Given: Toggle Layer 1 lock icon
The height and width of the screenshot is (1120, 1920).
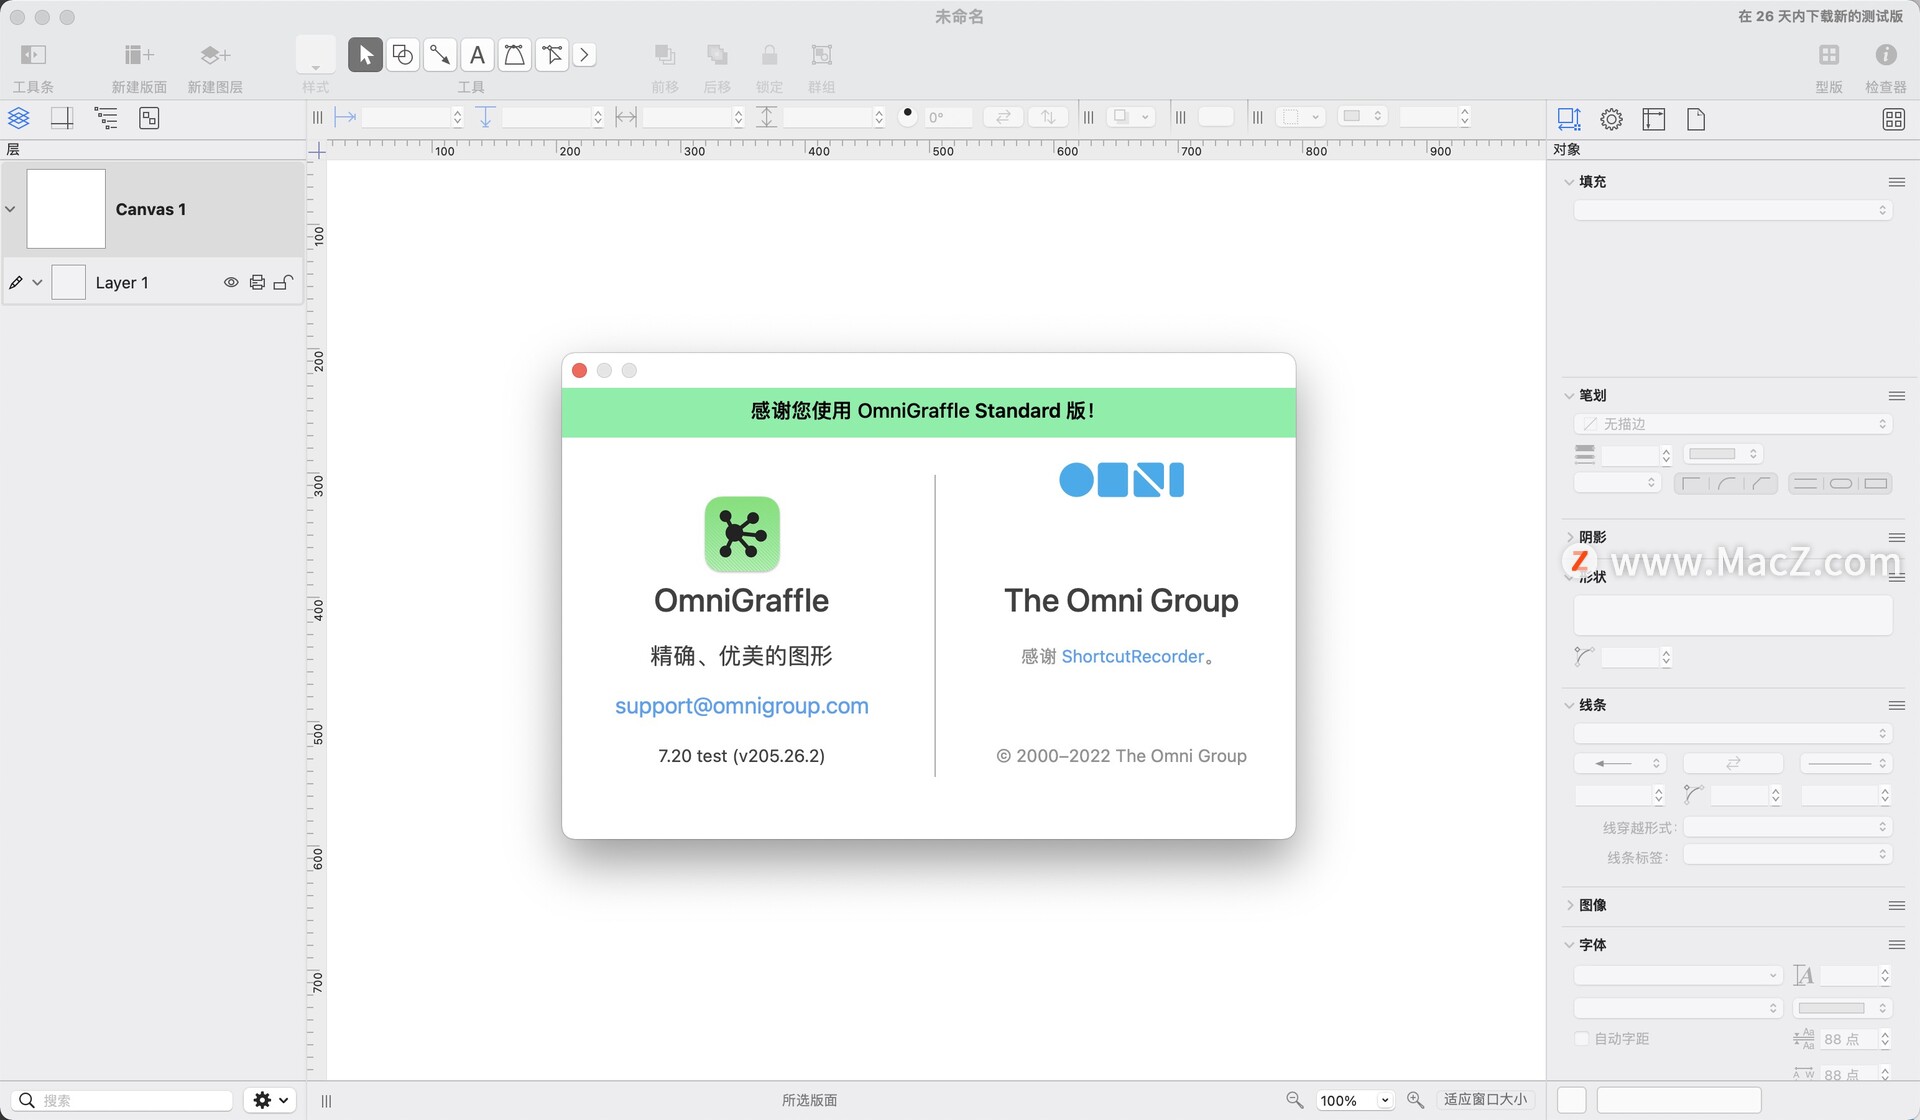Looking at the screenshot, I should pos(283,282).
